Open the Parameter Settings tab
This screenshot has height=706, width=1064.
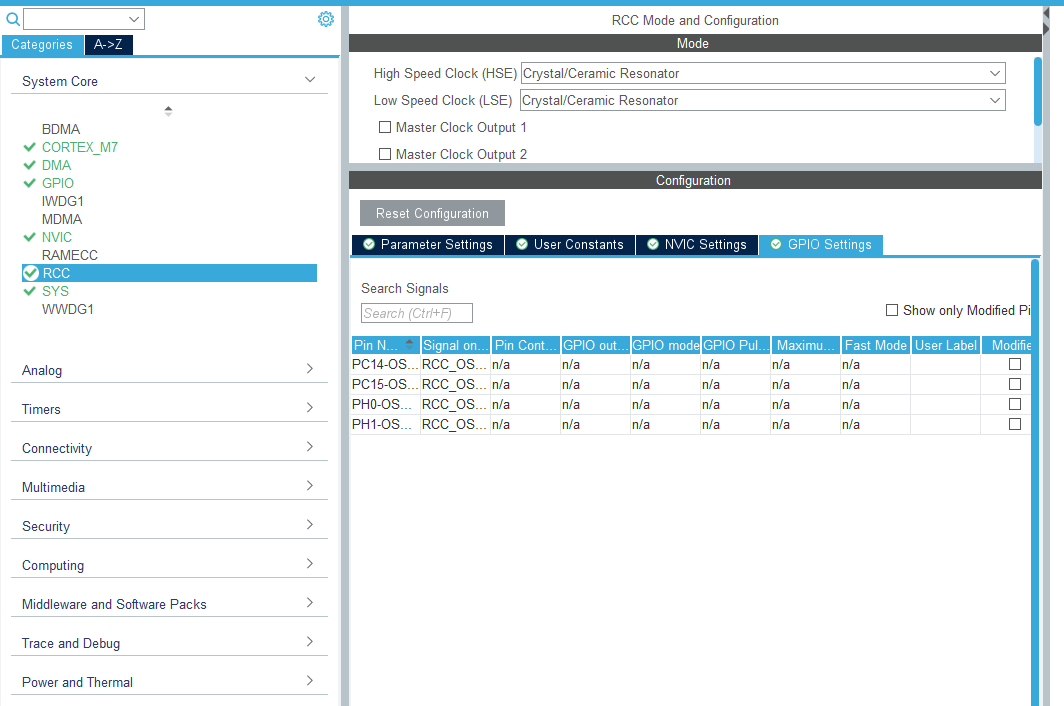[x=428, y=244]
